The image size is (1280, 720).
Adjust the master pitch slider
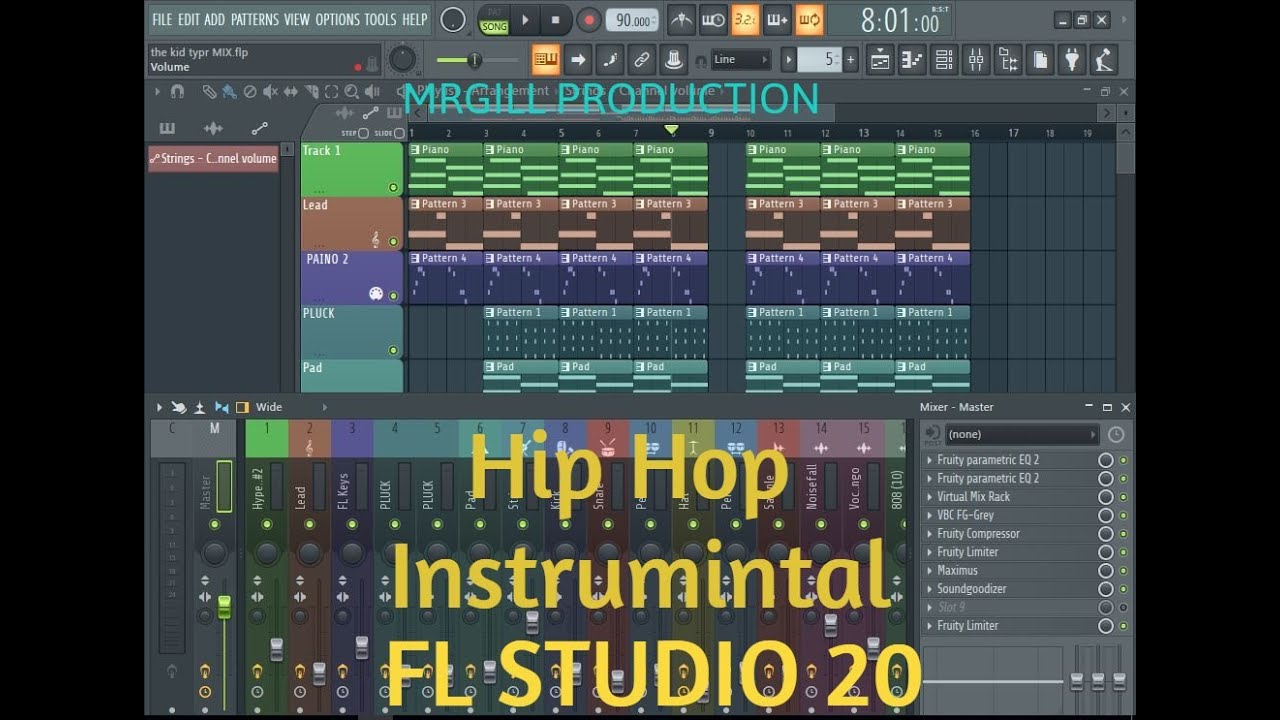[476, 60]
